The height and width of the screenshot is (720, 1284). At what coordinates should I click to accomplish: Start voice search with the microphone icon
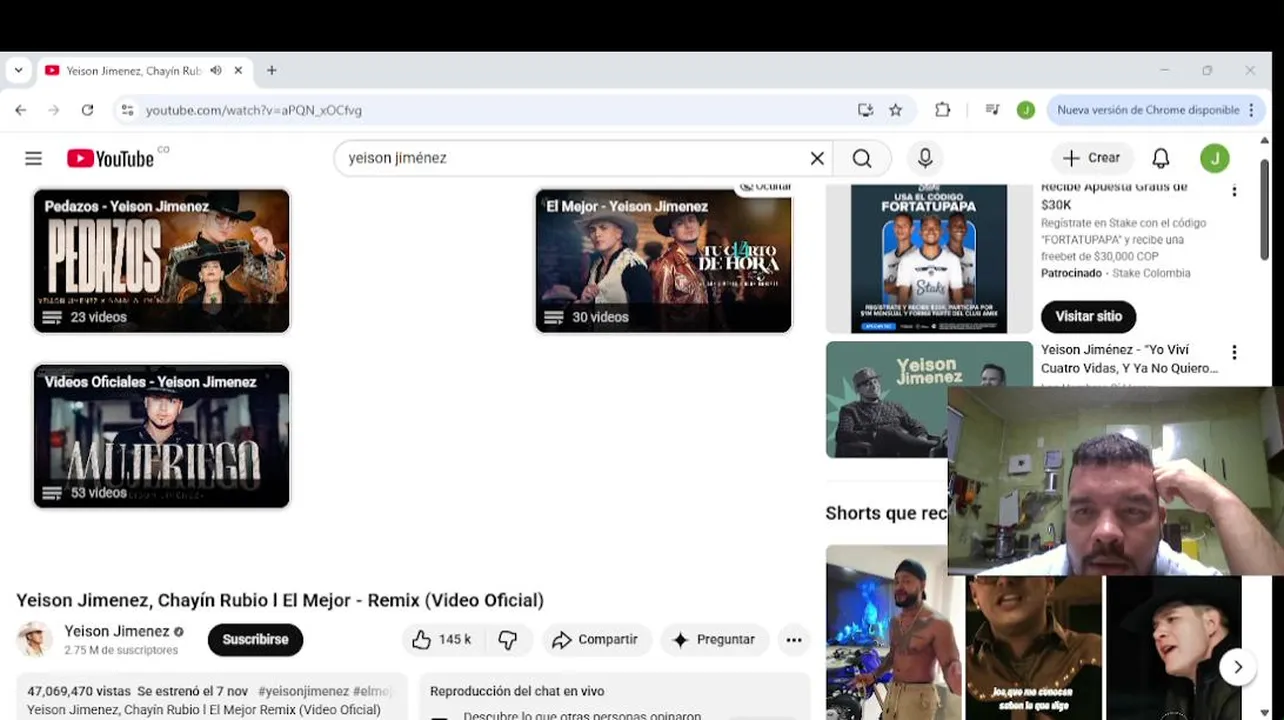tap(925, 158)
